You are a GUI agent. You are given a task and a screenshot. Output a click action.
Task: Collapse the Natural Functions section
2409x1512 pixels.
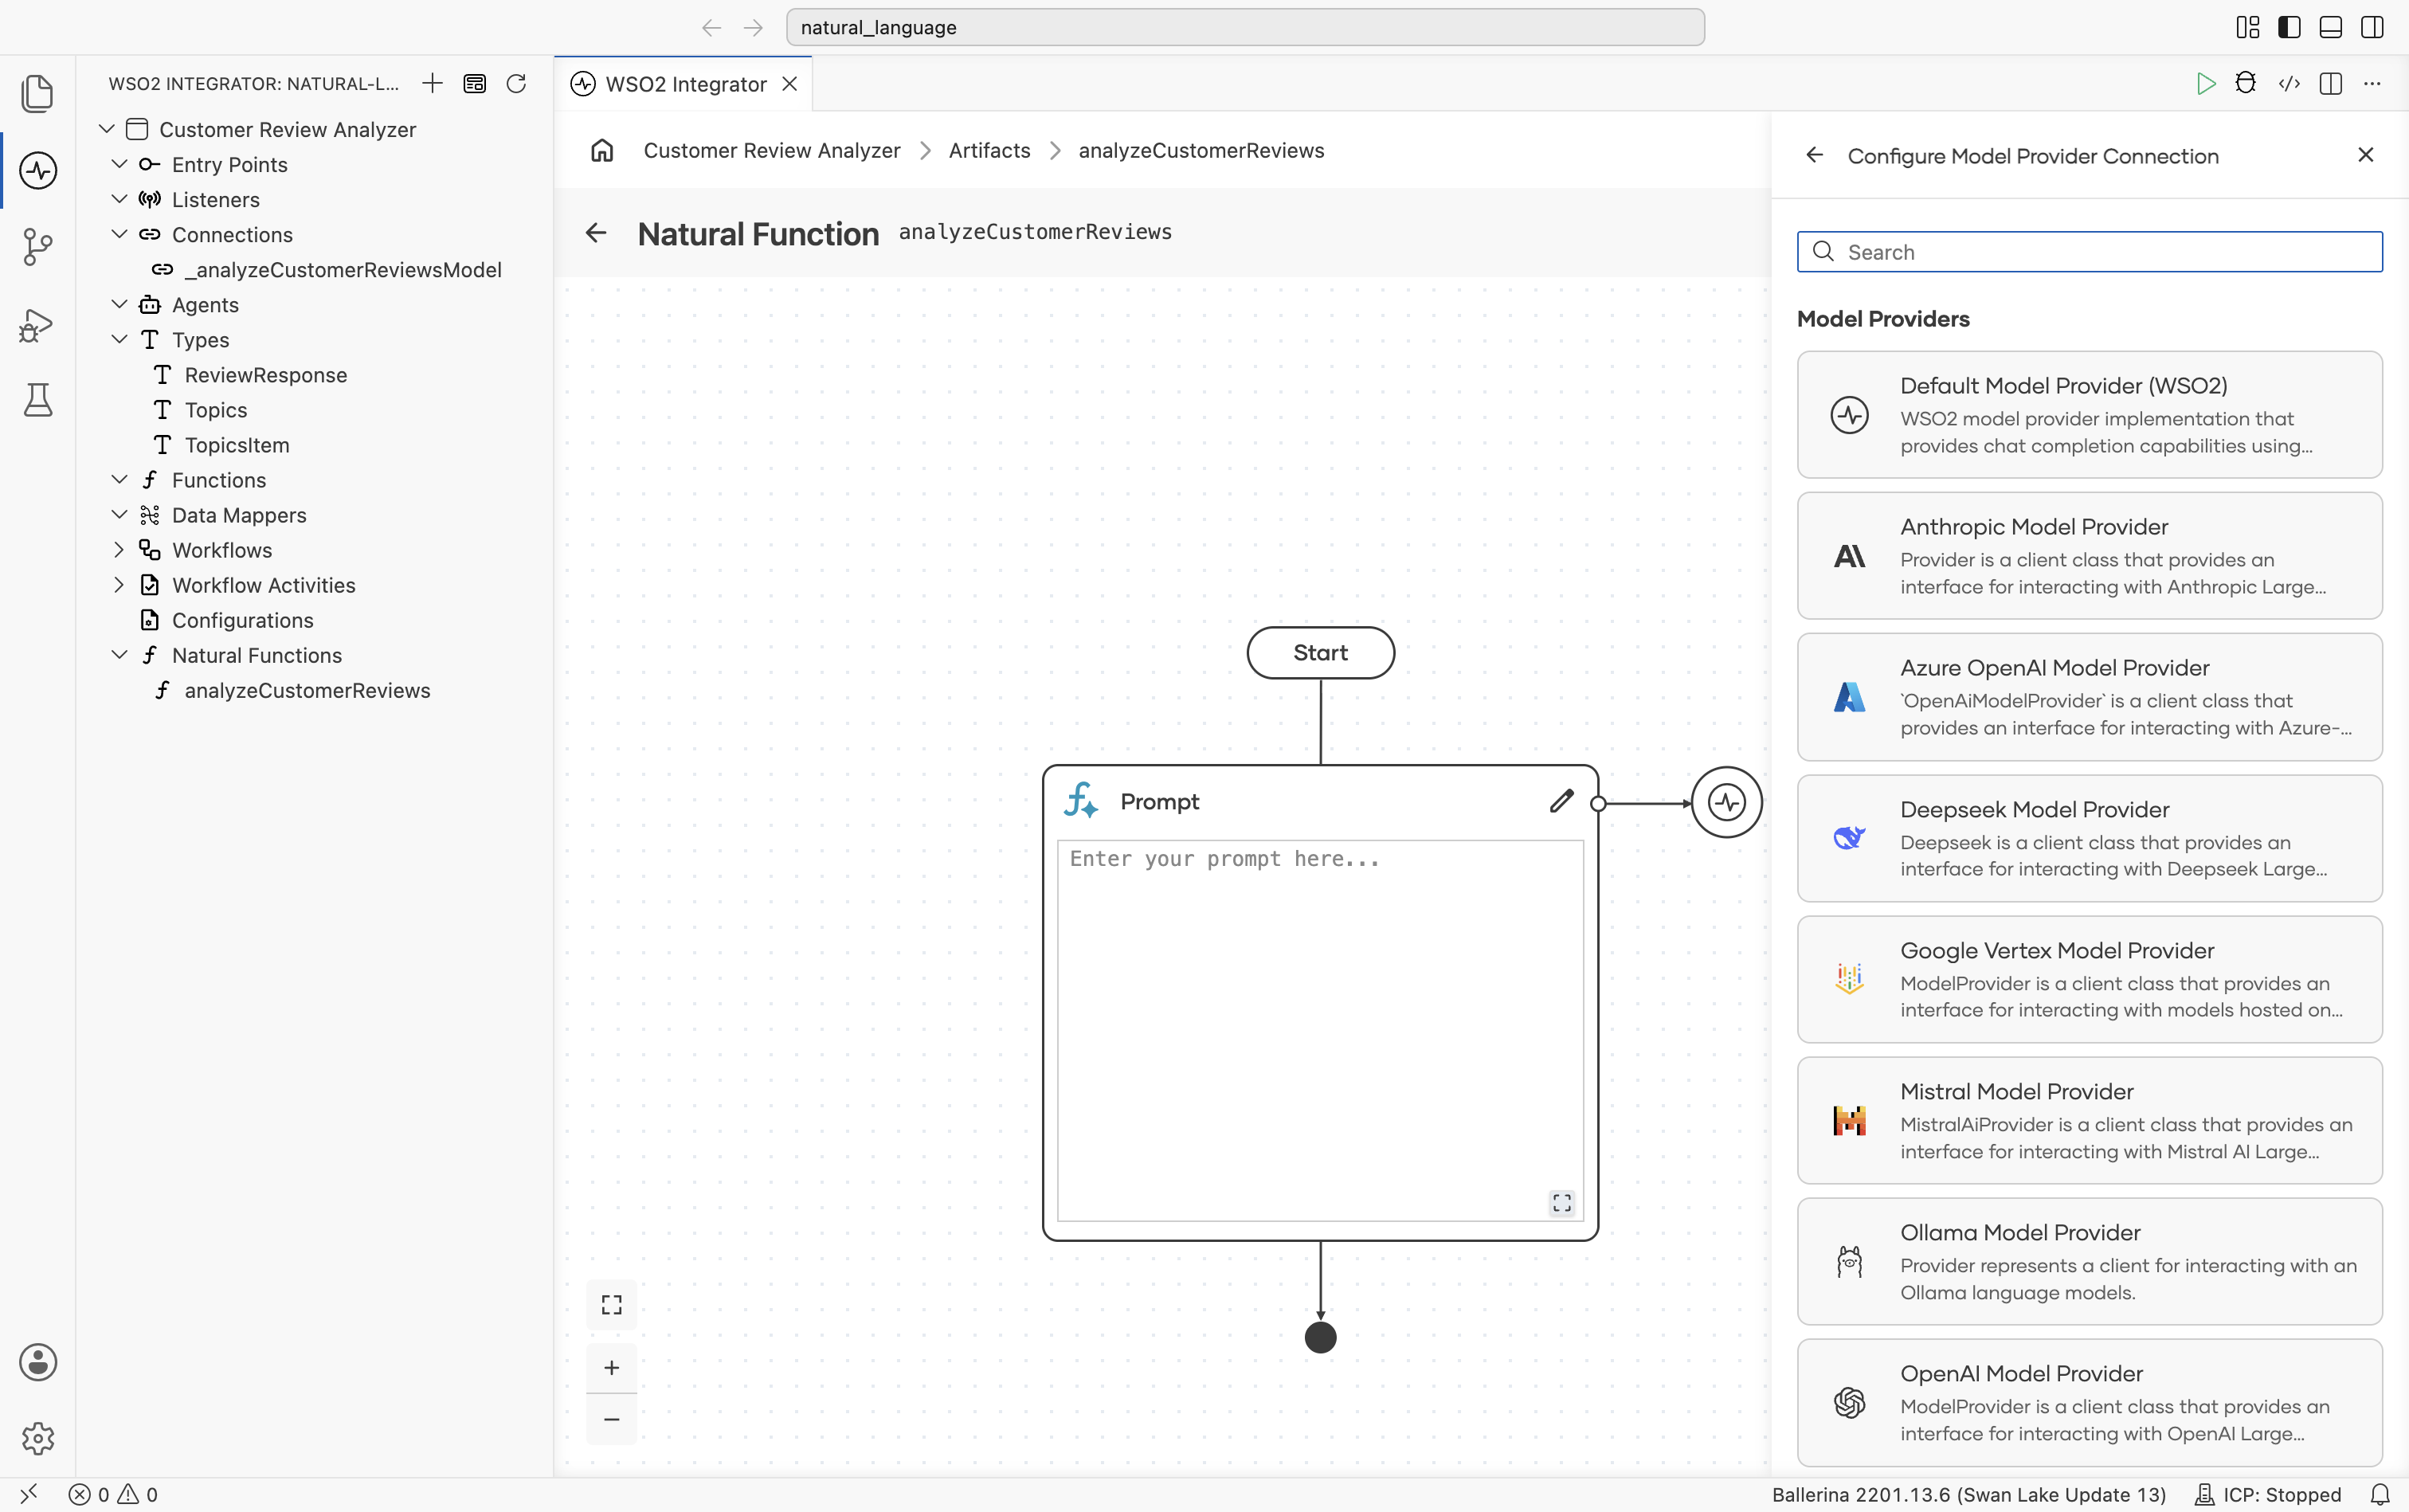click(x=119, y=654)
